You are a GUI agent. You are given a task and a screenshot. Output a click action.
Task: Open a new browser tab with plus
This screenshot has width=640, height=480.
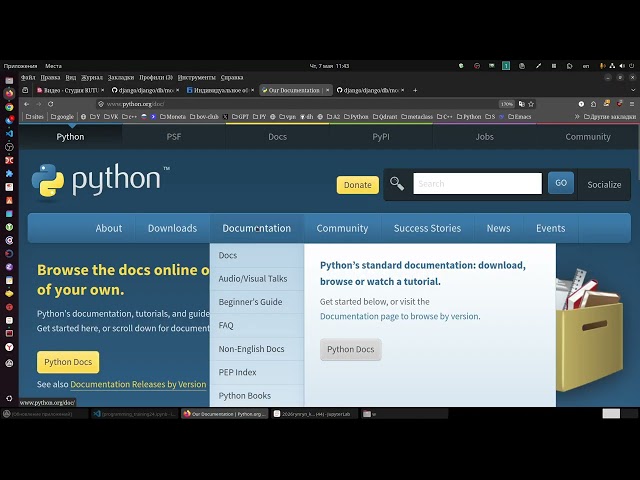tap(415, 90)
